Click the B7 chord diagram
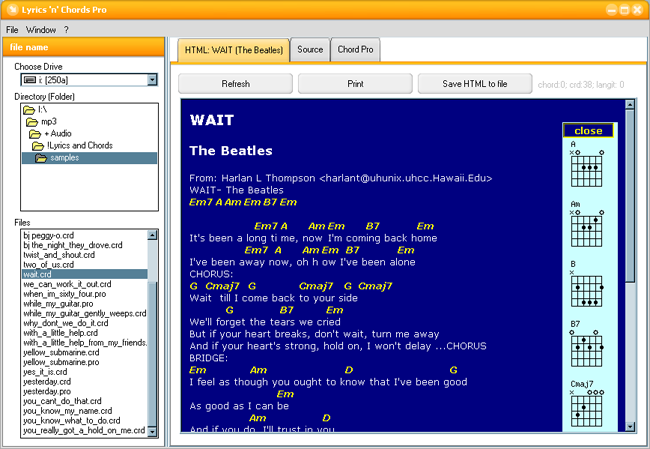Image resolution: width=650 pixels, height=449 pixels. coord(587,344)
